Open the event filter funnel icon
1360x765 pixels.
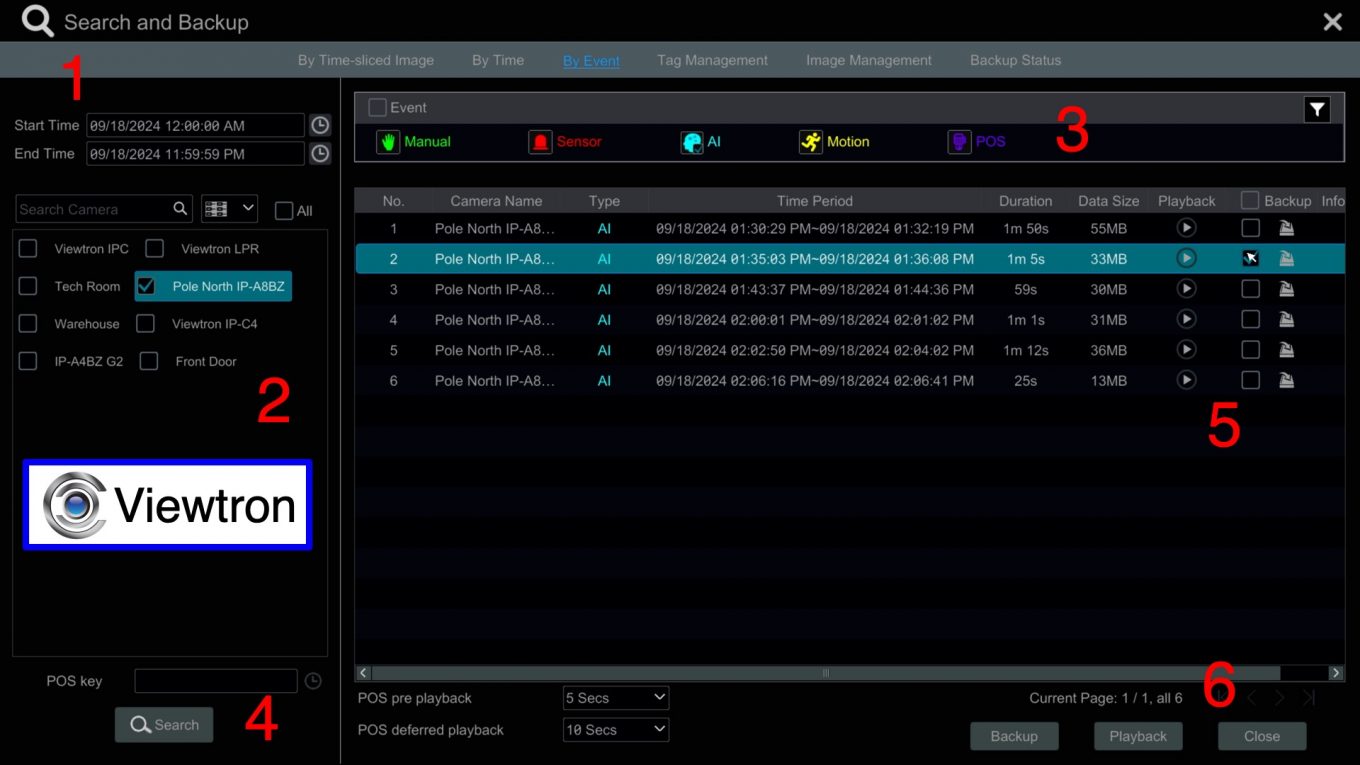pos(1317,108)
